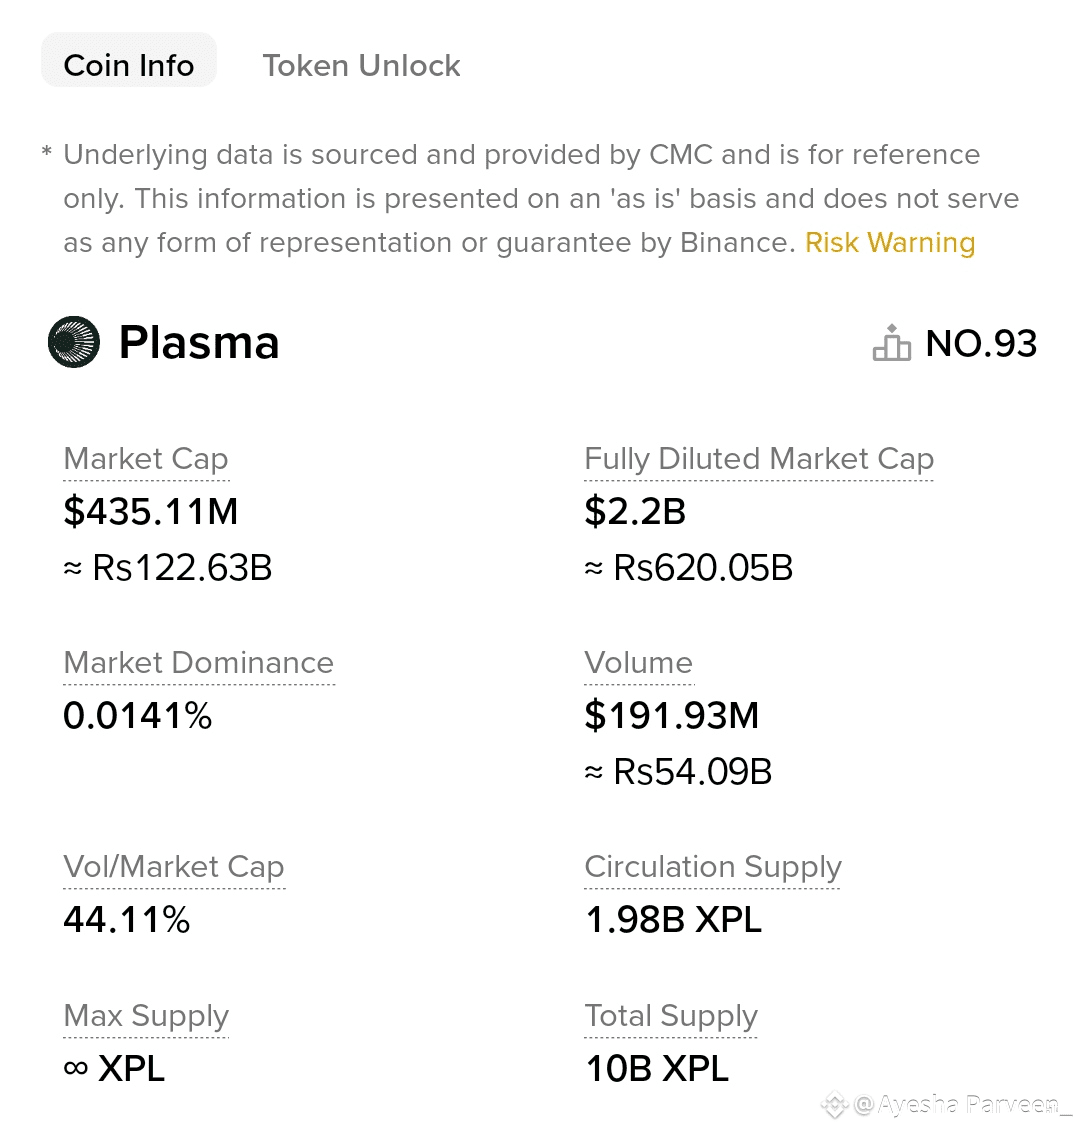Click the $191.93M volume value
The width and height of the screenshot is (1080, 1130).
coord(672,716)
